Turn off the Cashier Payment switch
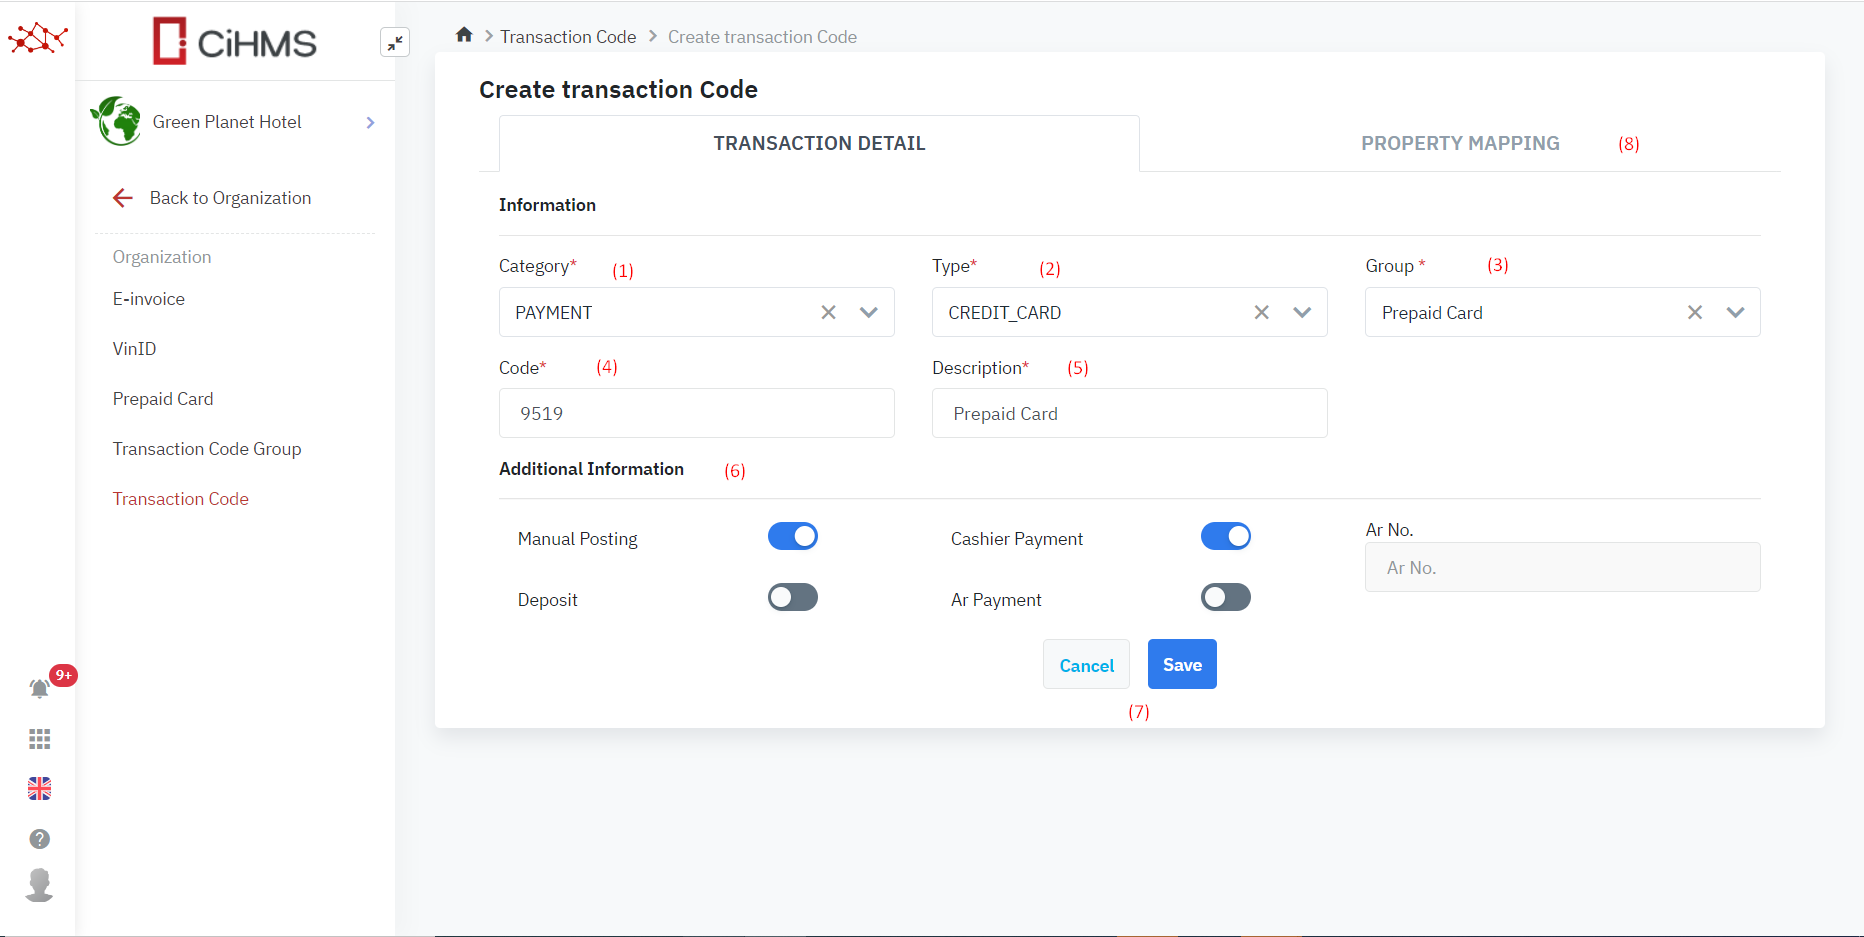The height and width of the screenshot is (937, 1864). click(x=1225, y=537)
